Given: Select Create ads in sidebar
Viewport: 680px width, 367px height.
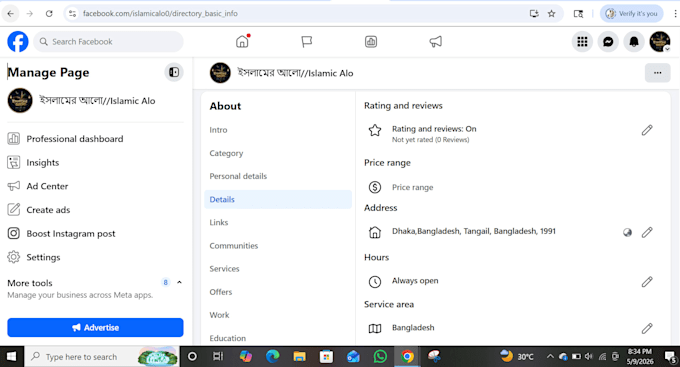Looking at the screenshot, I should click(95, 210).
